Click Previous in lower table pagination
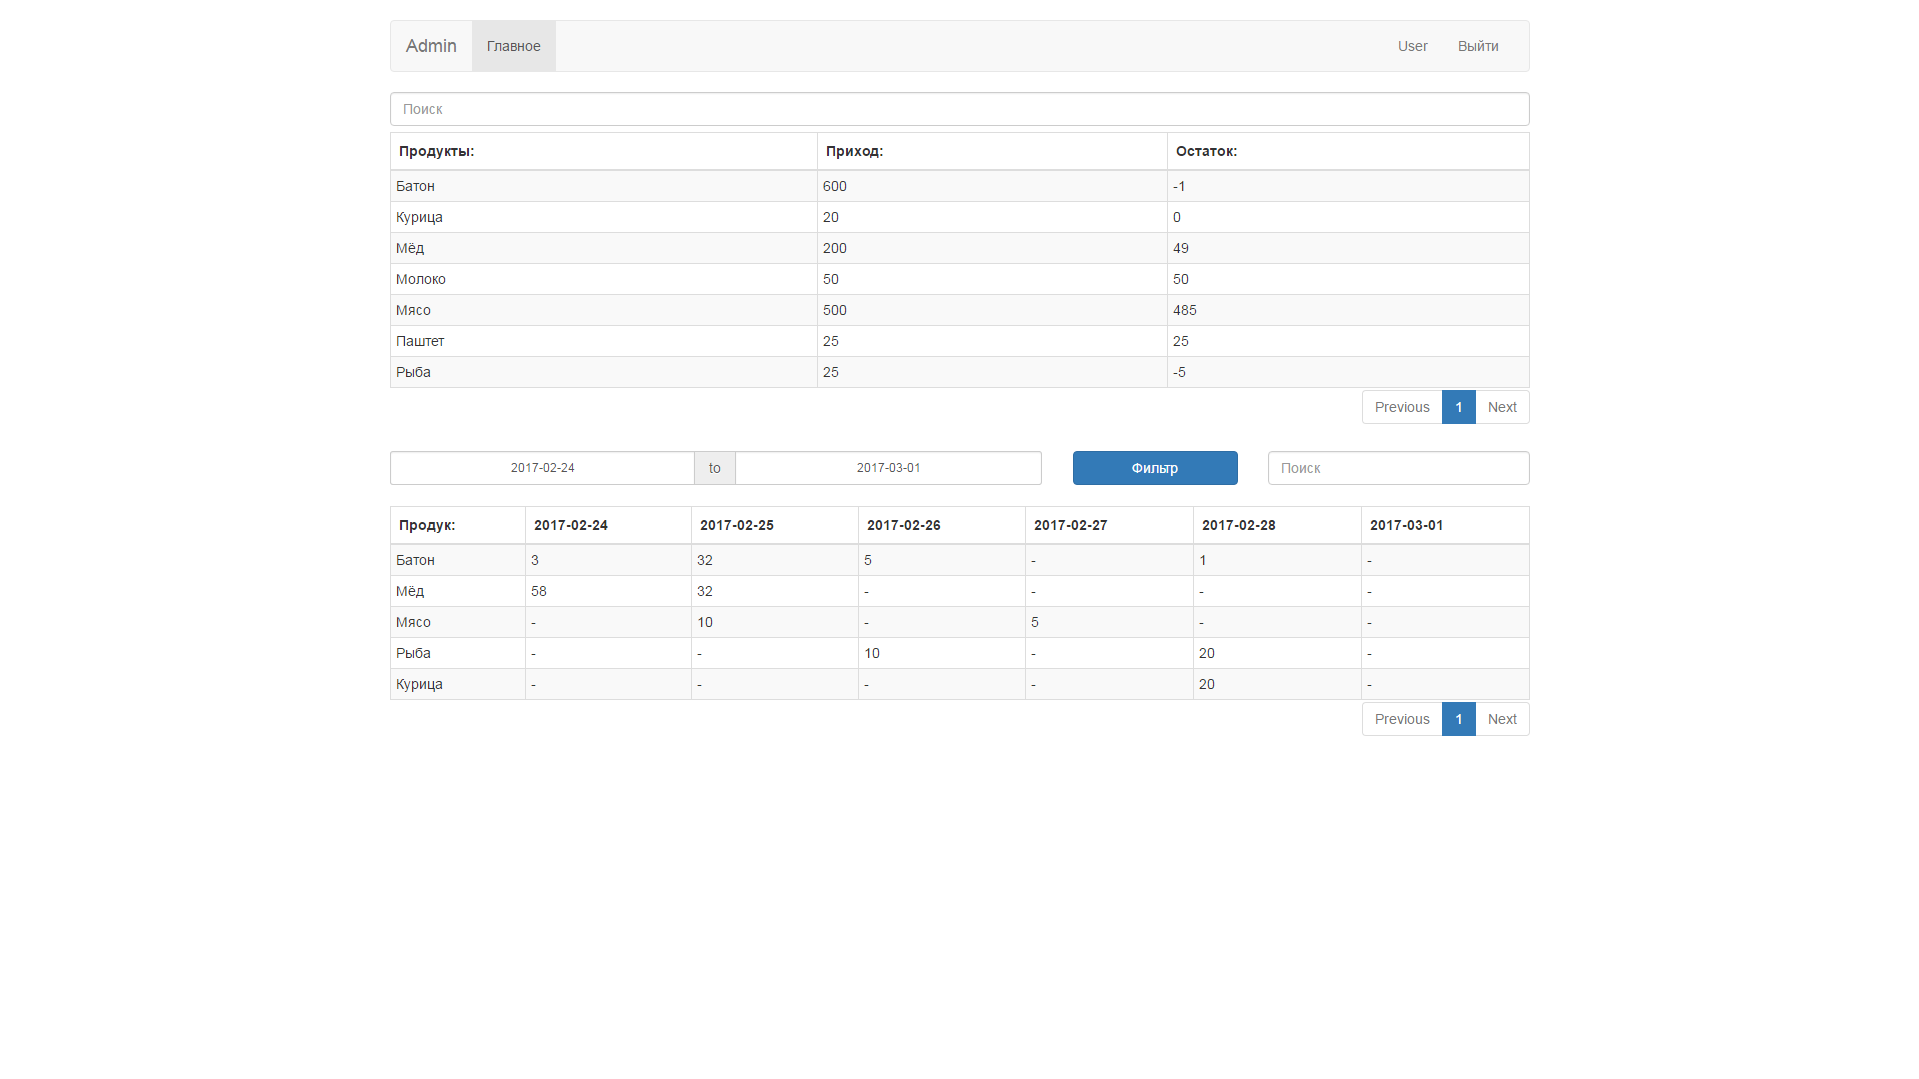1919x1079 pixels. [1402, 719]
